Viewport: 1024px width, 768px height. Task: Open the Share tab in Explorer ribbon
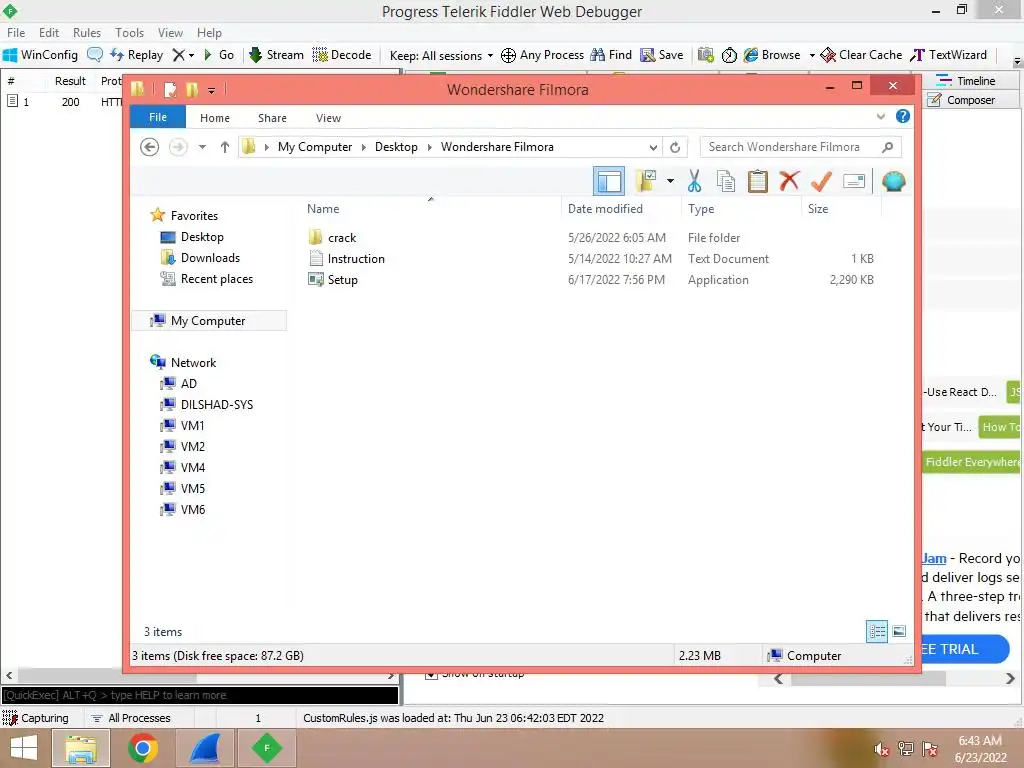272,118
